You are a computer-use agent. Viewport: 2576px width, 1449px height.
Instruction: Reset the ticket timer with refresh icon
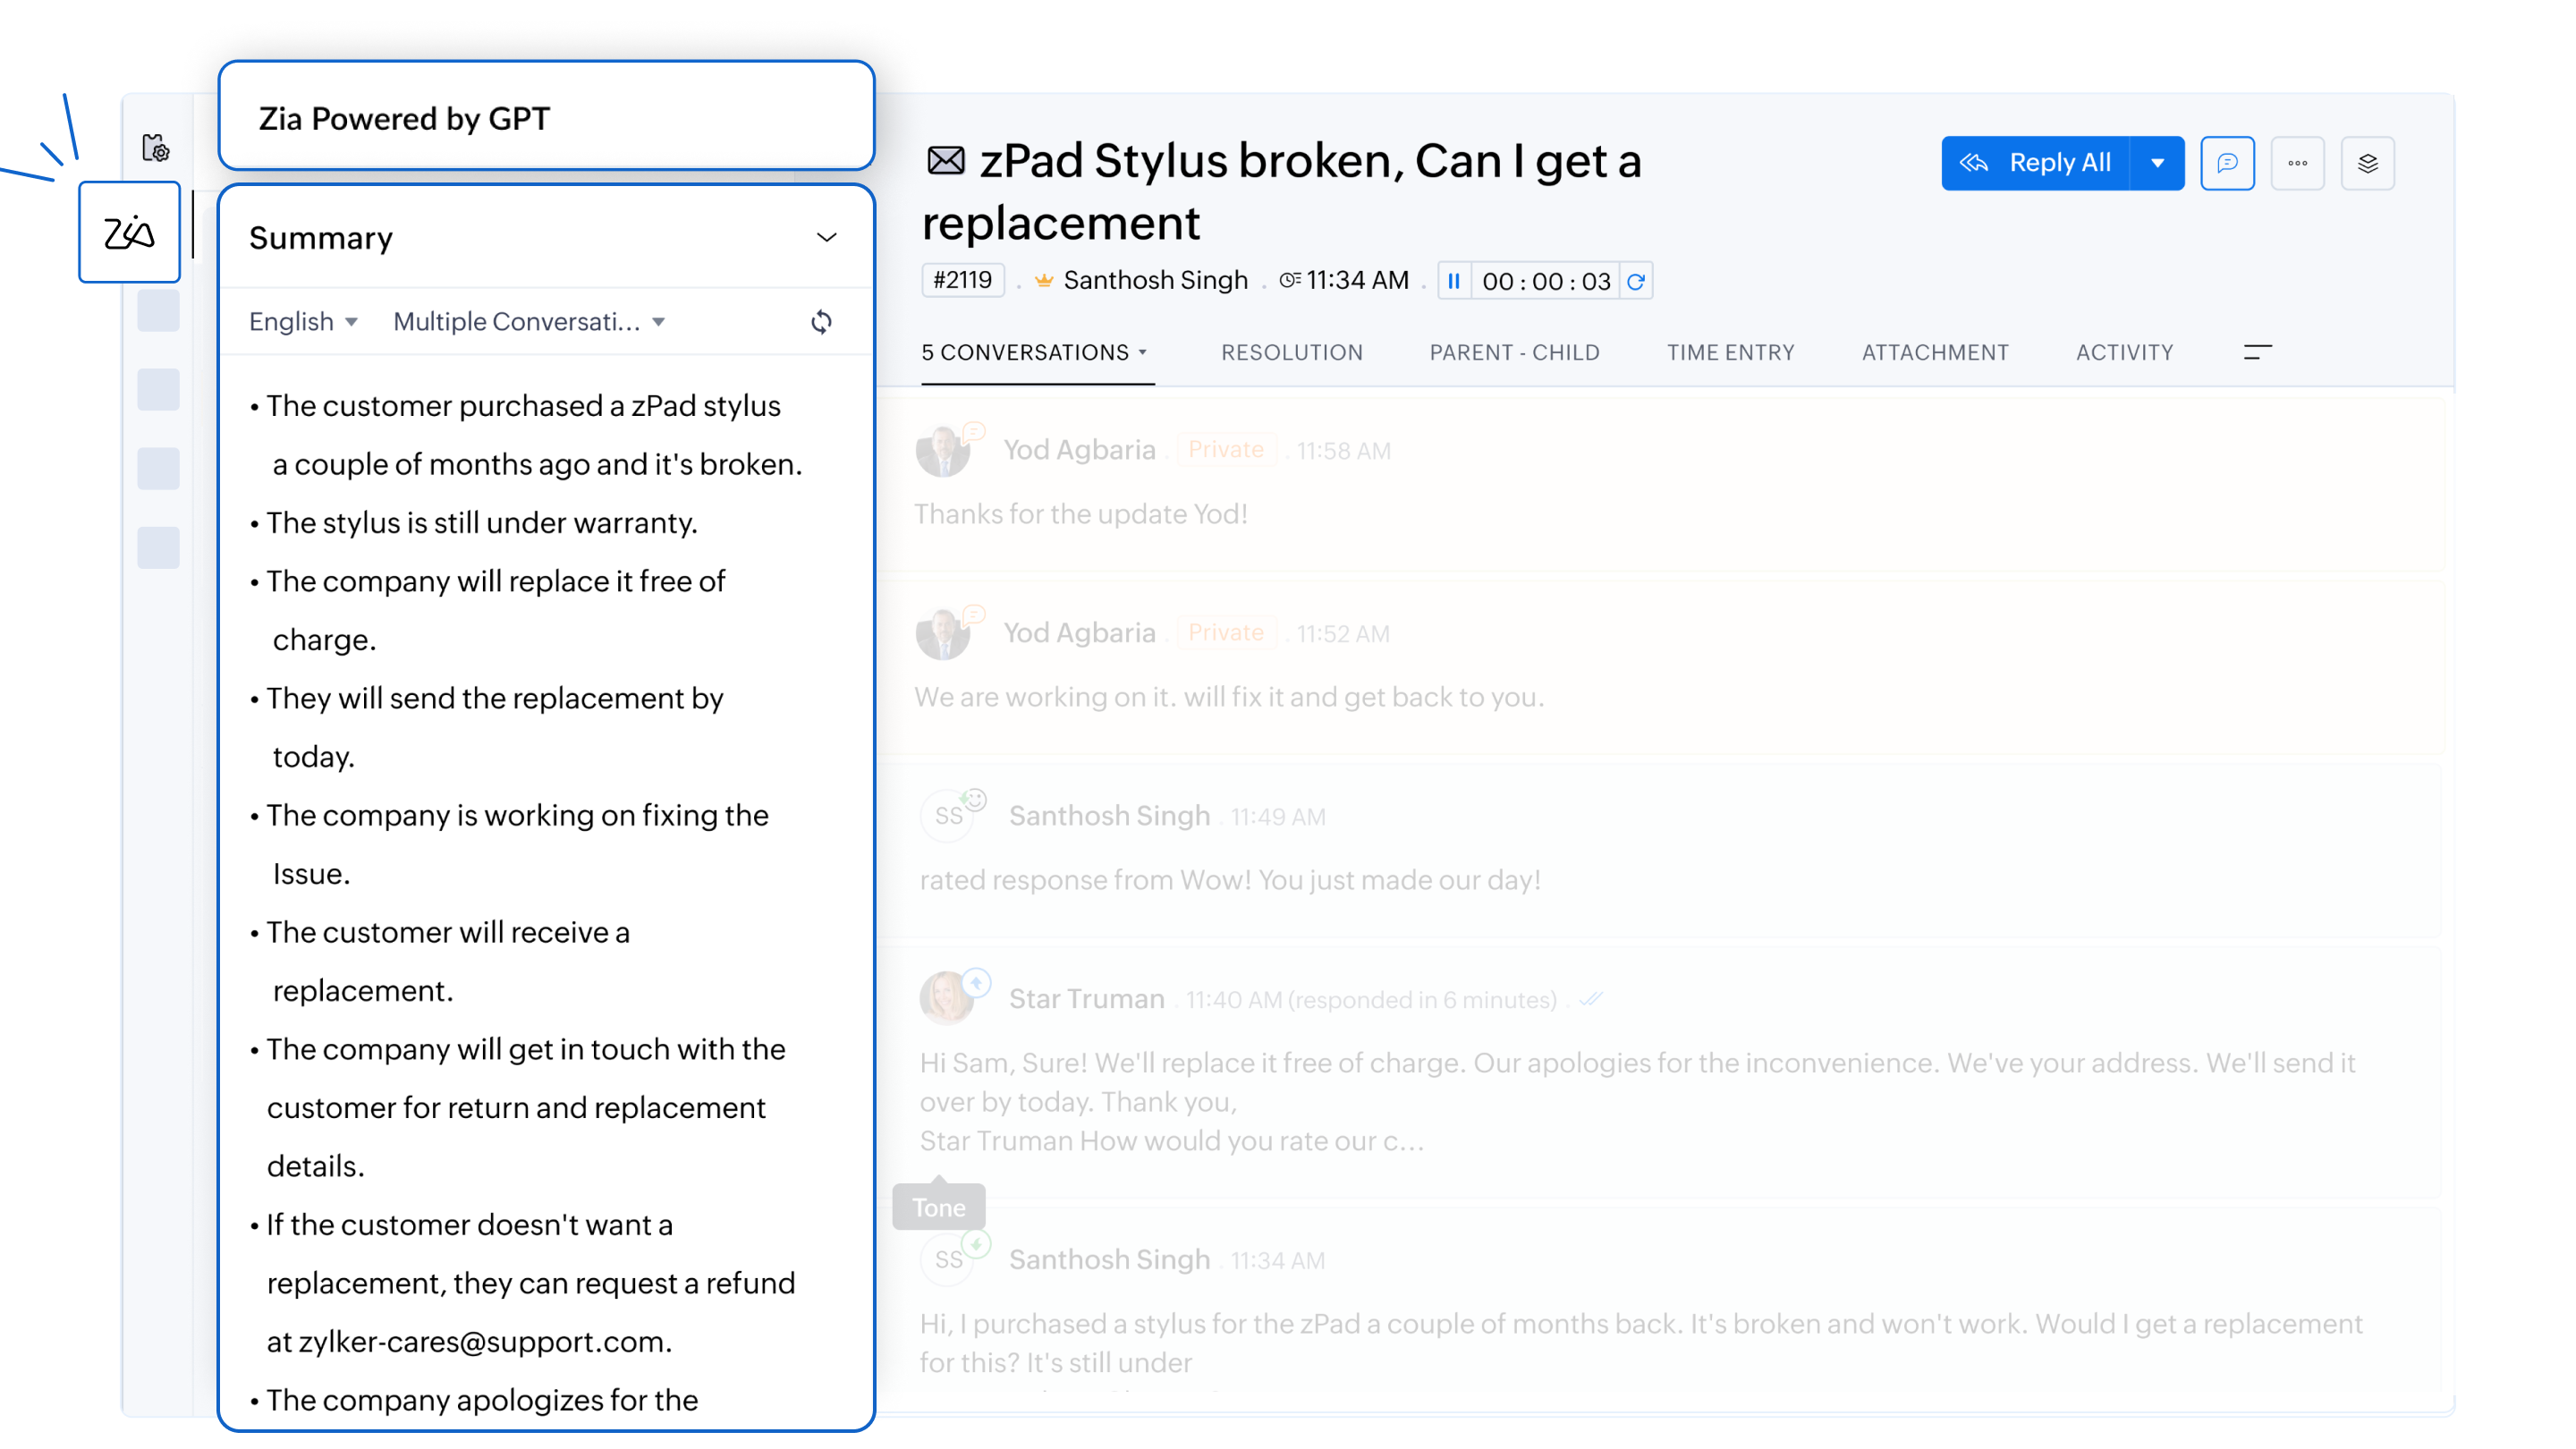[x=1636, y=281]
